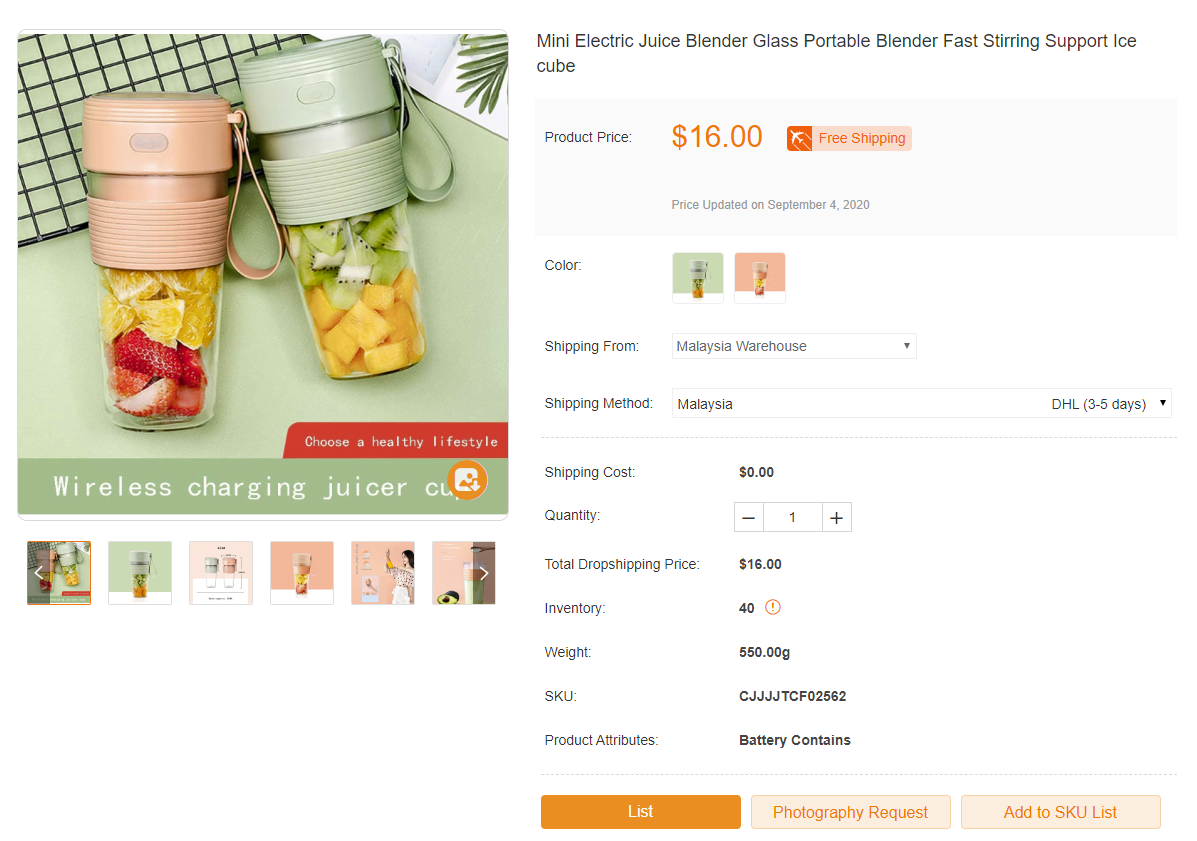Click the previous thumbnail arrow
The image size is (1197, 841).
pyautogui.click(x=39, y=573)
